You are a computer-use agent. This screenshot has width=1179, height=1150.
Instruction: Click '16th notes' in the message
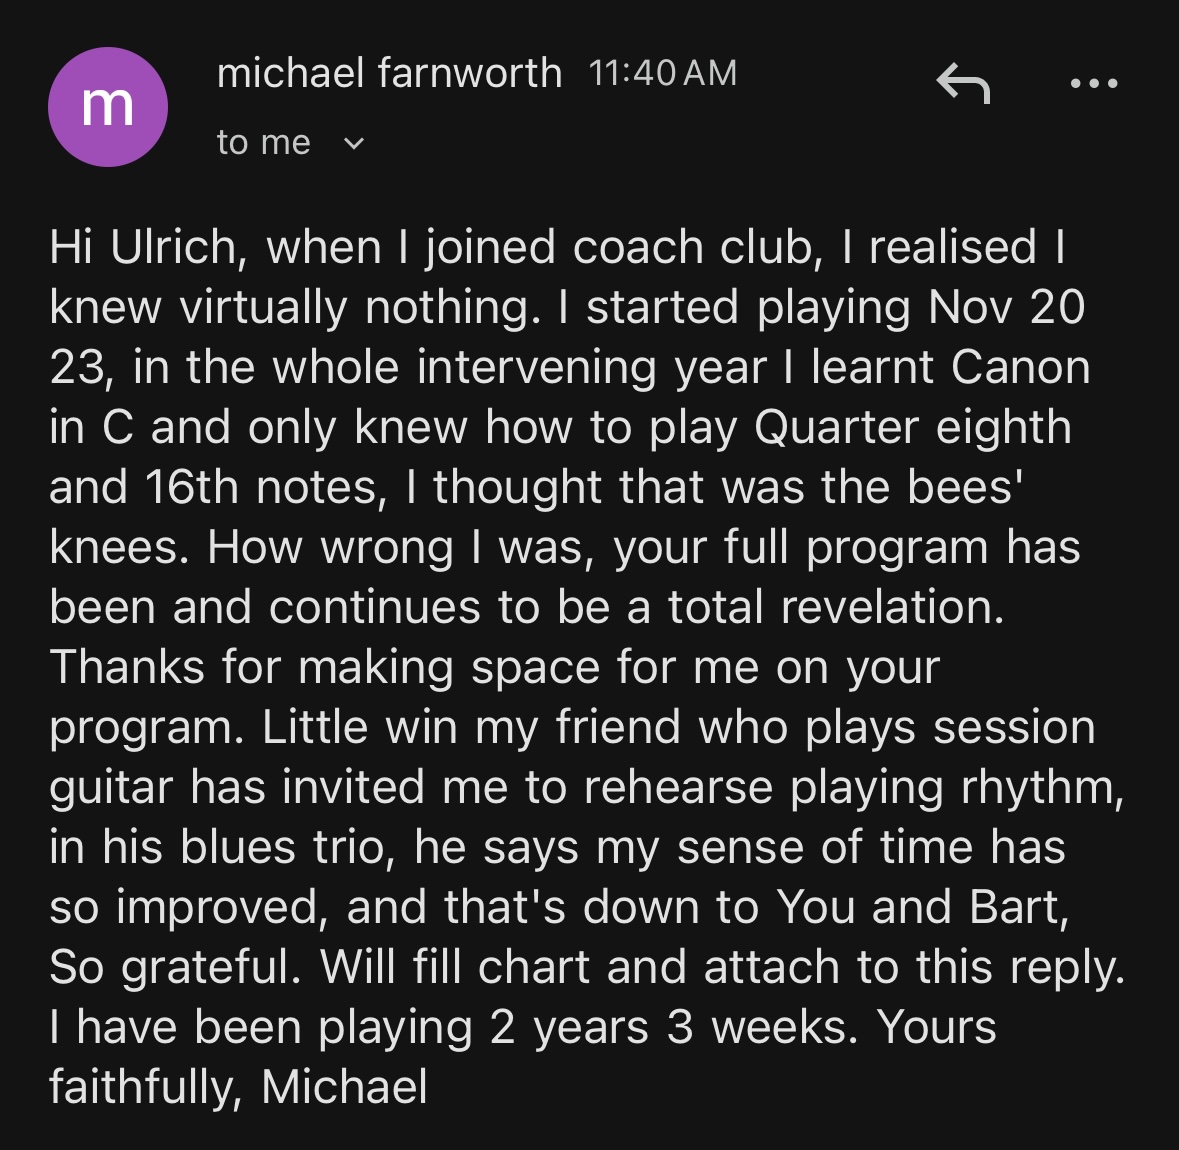(x=260, y=488)
